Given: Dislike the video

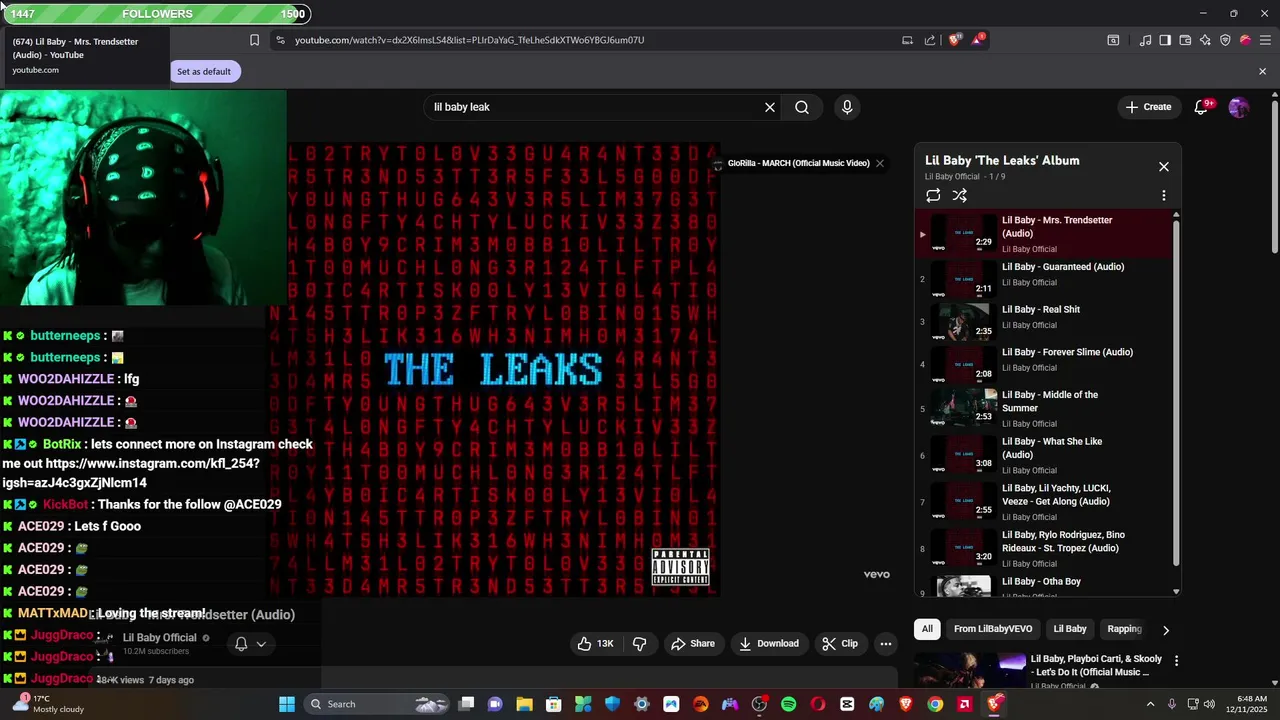Looking at the screenshot, I should tap(640, 644).
